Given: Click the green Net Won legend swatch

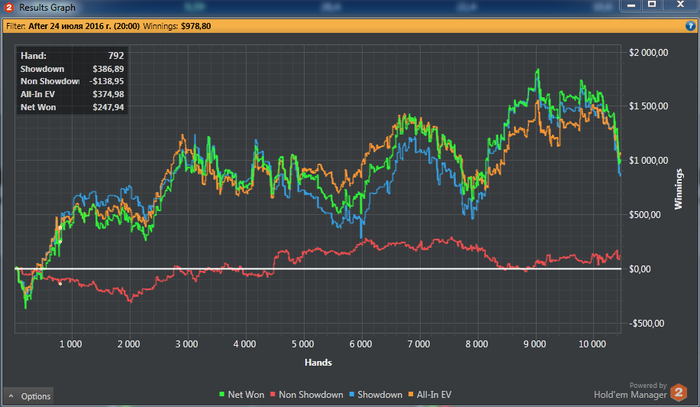Looking at the screenshot, I should coord(220,395).
